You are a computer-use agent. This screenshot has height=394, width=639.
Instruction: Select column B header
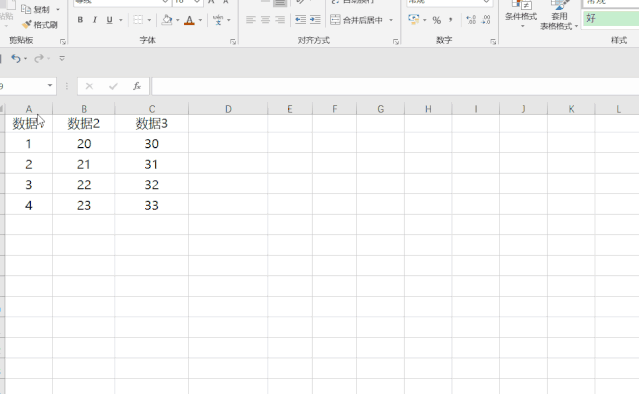84,109
